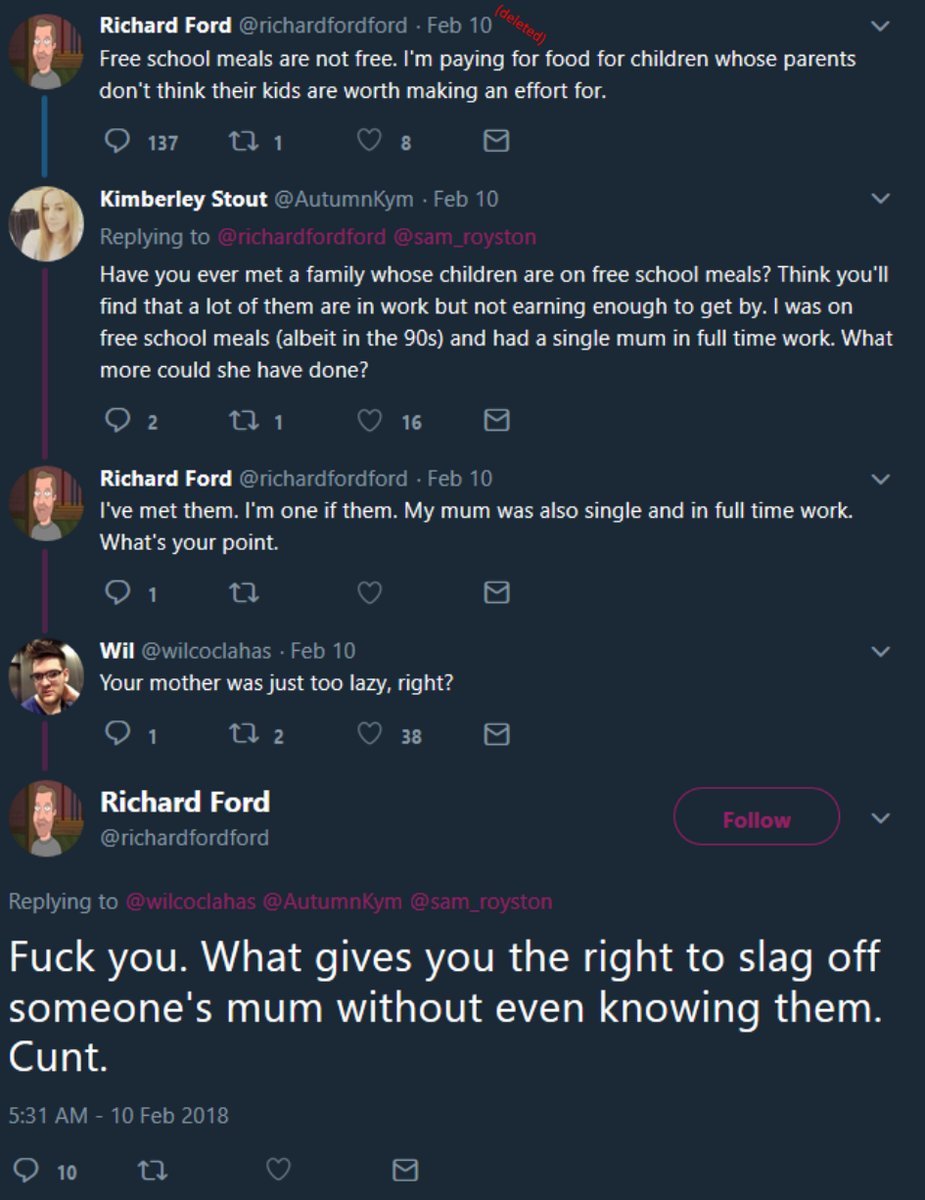Image resolution: width=925 pixels, height=1200 pixels.
Task: Like Wil's tweet about lazy mother
Action: coord(370,736)
